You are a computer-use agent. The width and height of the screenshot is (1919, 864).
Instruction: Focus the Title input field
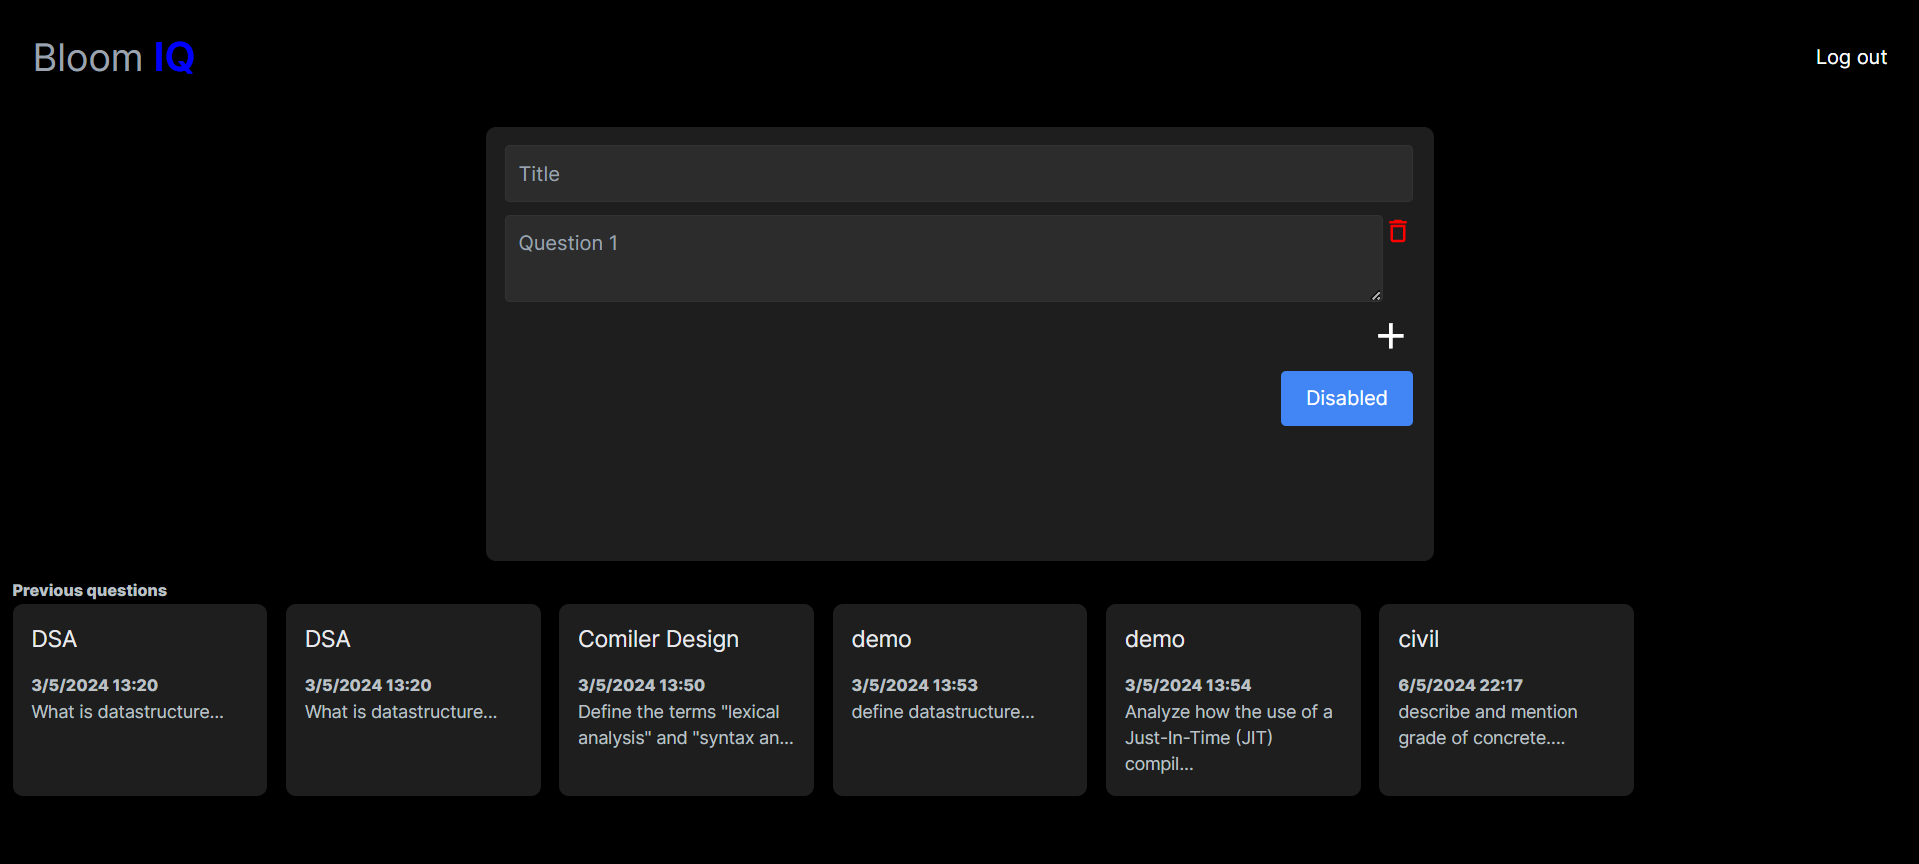tap(958, 174)
